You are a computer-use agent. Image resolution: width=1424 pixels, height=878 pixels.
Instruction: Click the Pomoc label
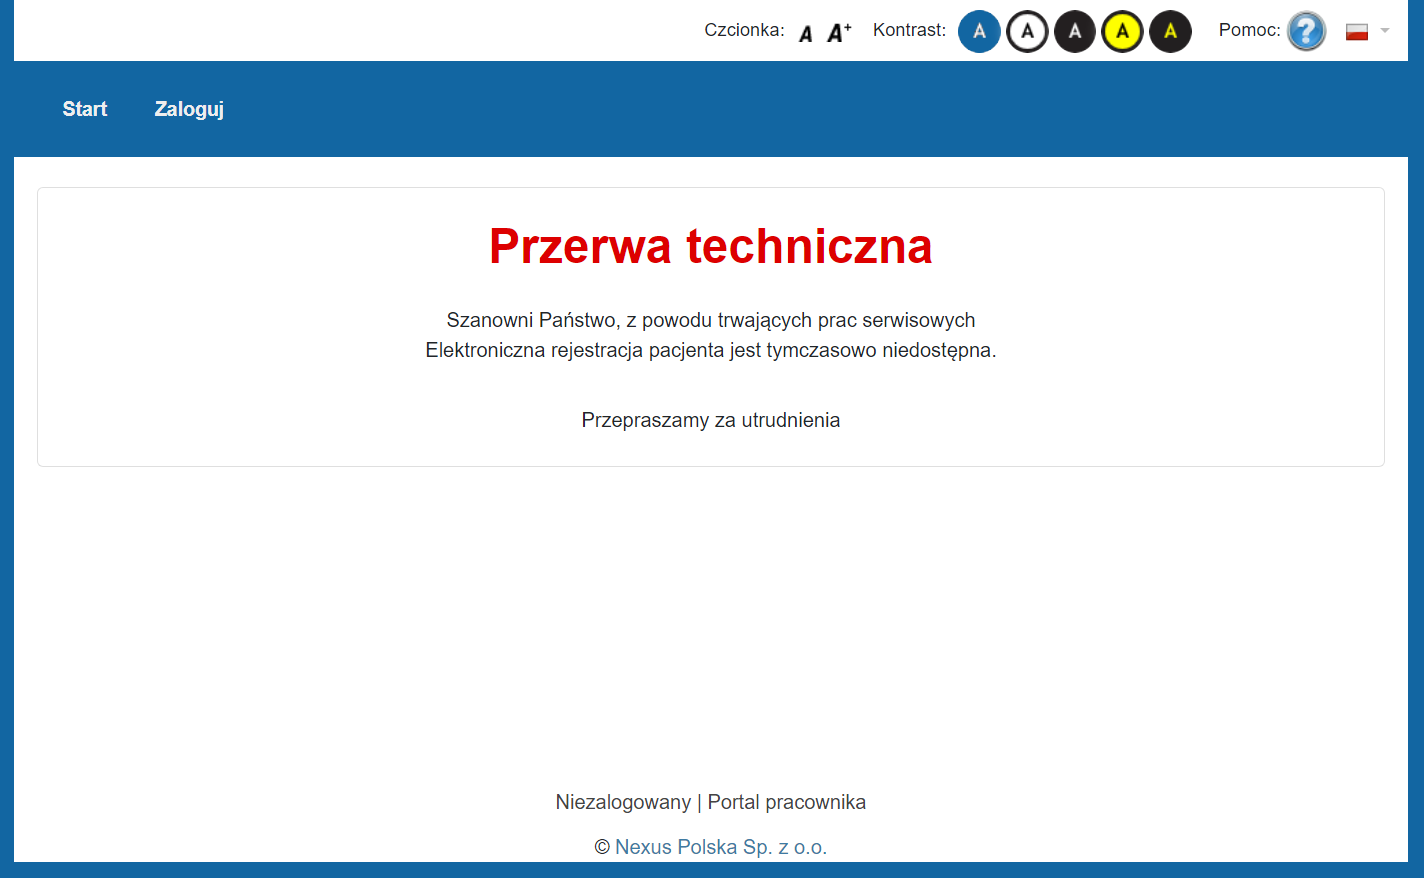click(x=1249, y=30)
